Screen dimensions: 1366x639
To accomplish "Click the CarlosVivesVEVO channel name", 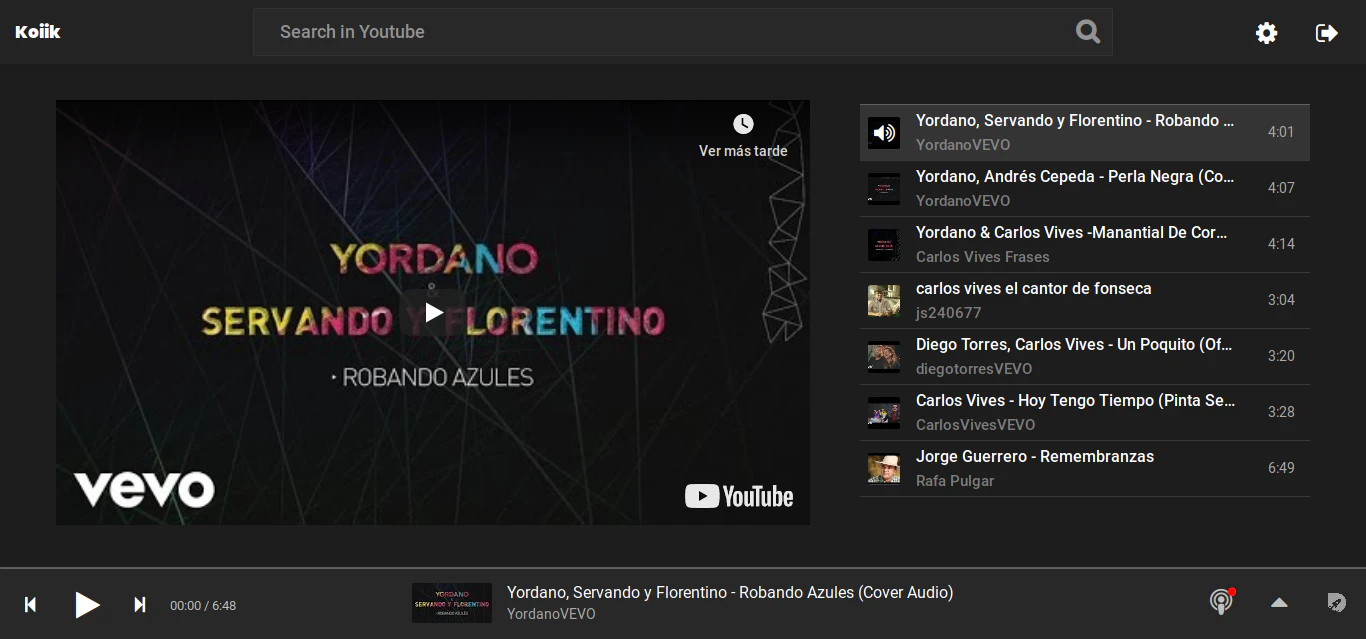I will 976,425.
